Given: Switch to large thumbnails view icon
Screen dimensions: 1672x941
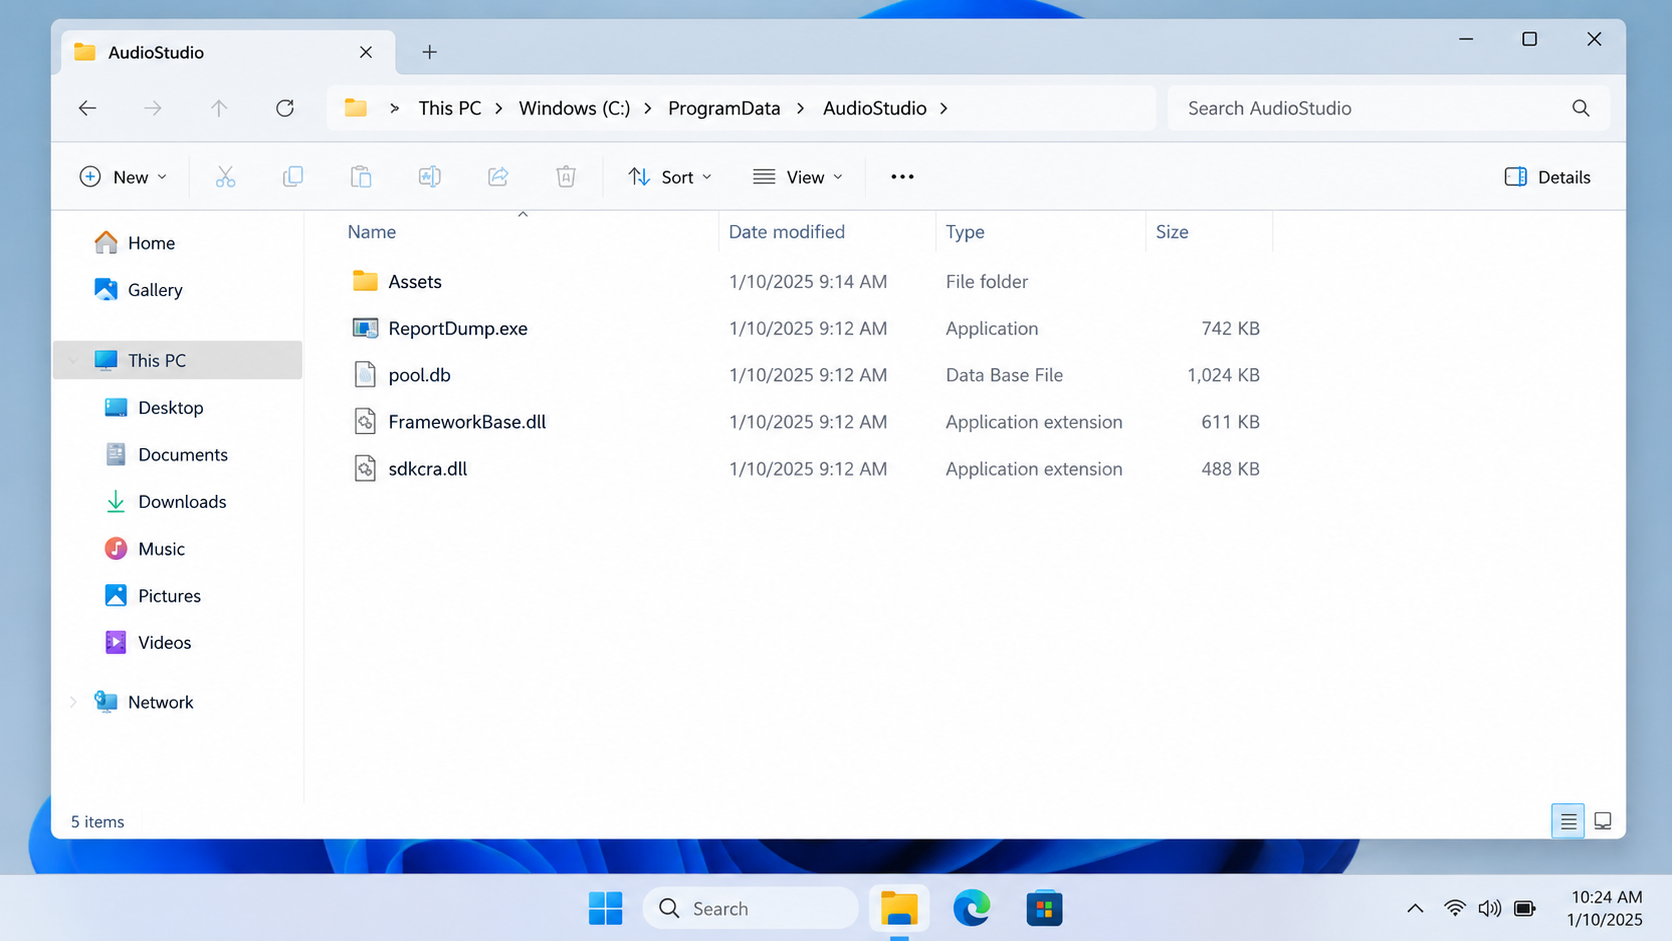Looking at the screenshot, I should [1603, 821].
